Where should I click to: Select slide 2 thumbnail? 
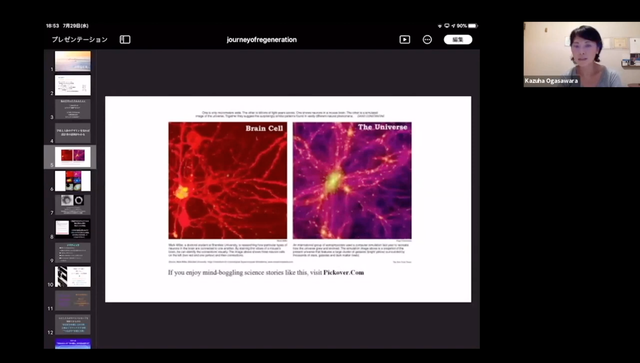pyautogui.click(x=73, y=85)
